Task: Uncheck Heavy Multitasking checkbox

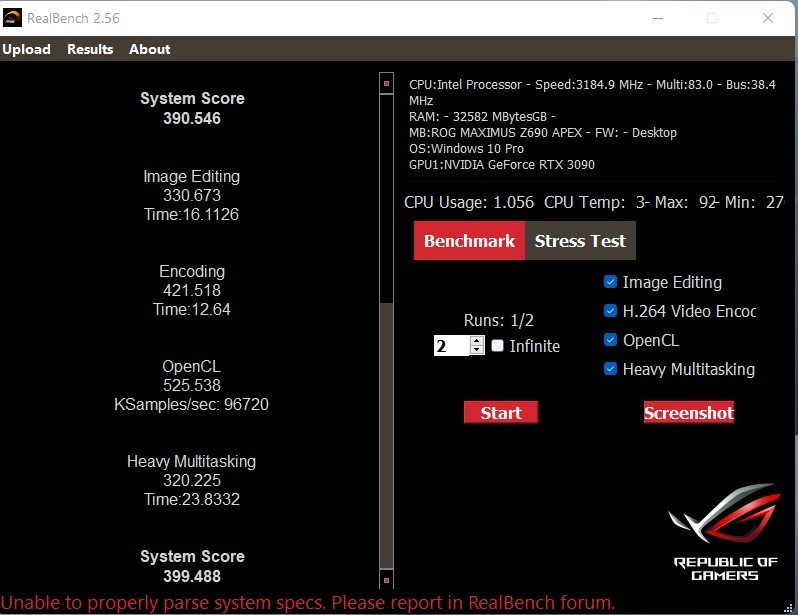Action: pos(610,369)
